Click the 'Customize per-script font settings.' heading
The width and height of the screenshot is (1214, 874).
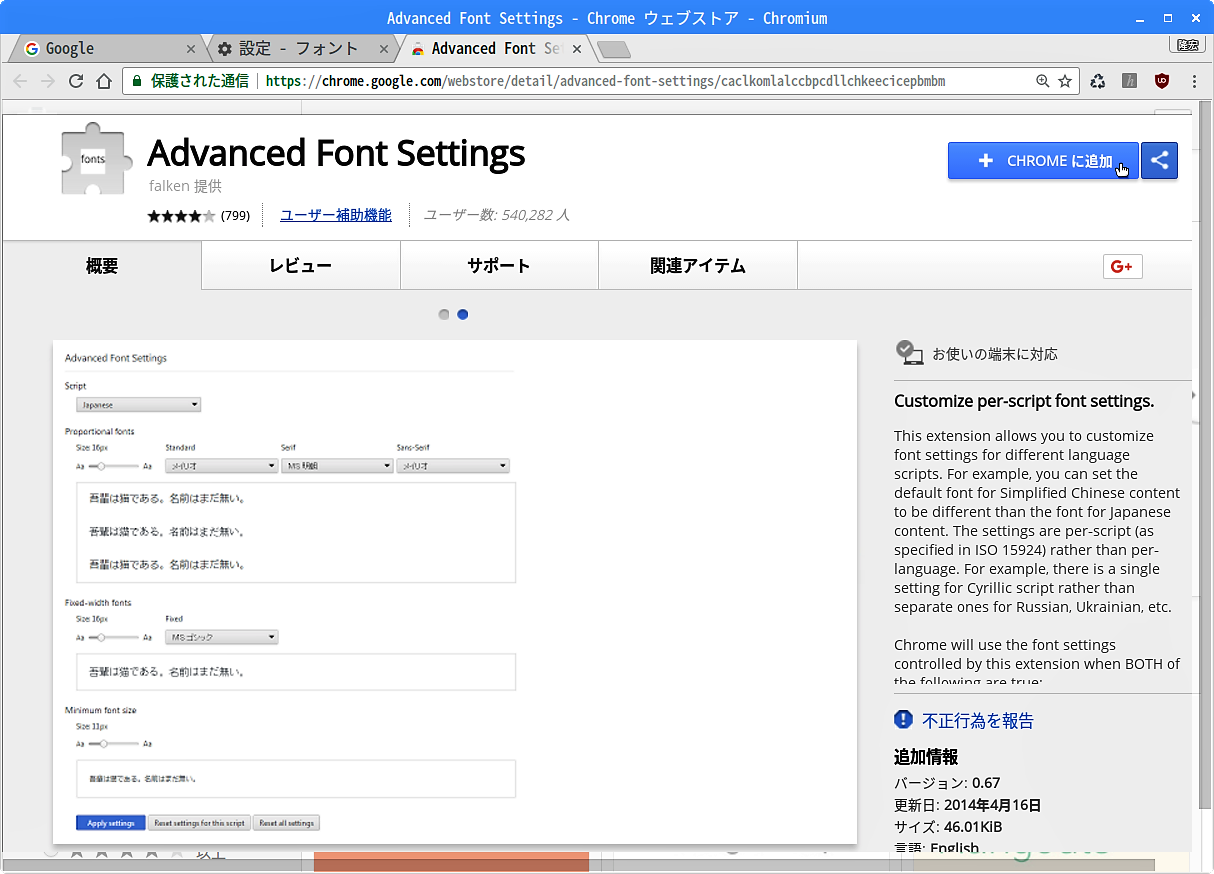(x=1024, y=401)
